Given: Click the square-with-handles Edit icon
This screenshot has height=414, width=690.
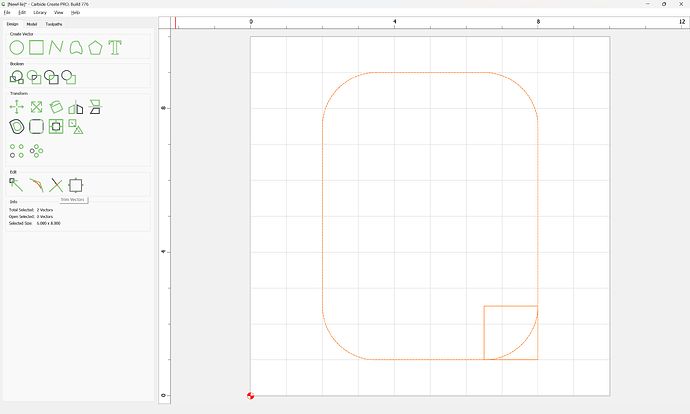Looking at the screenshot, I should coord(76,185).
